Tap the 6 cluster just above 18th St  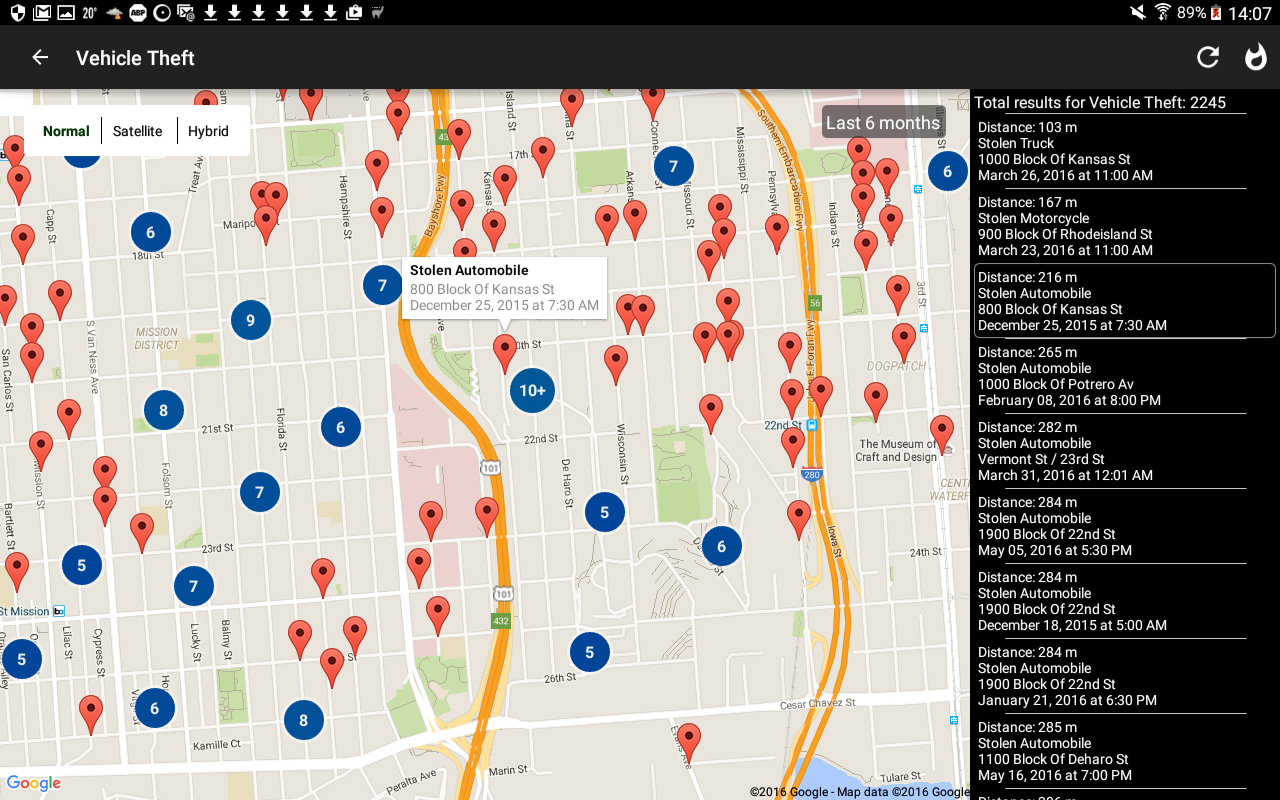pos(150,233)
